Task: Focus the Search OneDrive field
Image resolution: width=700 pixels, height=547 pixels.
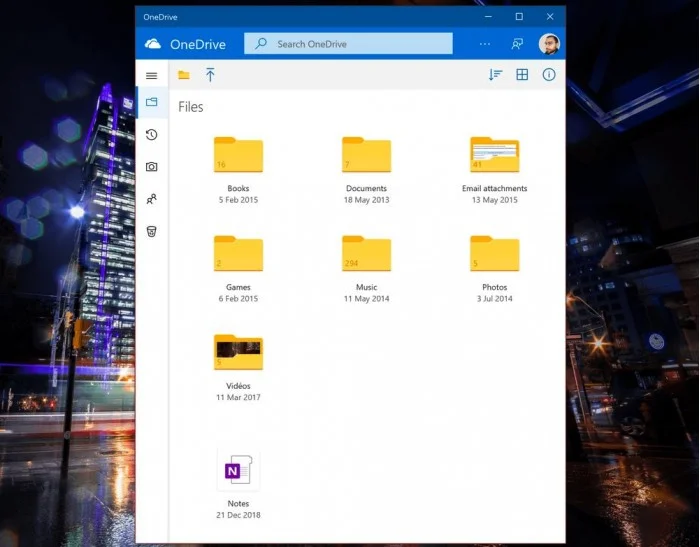Action: 348,43
